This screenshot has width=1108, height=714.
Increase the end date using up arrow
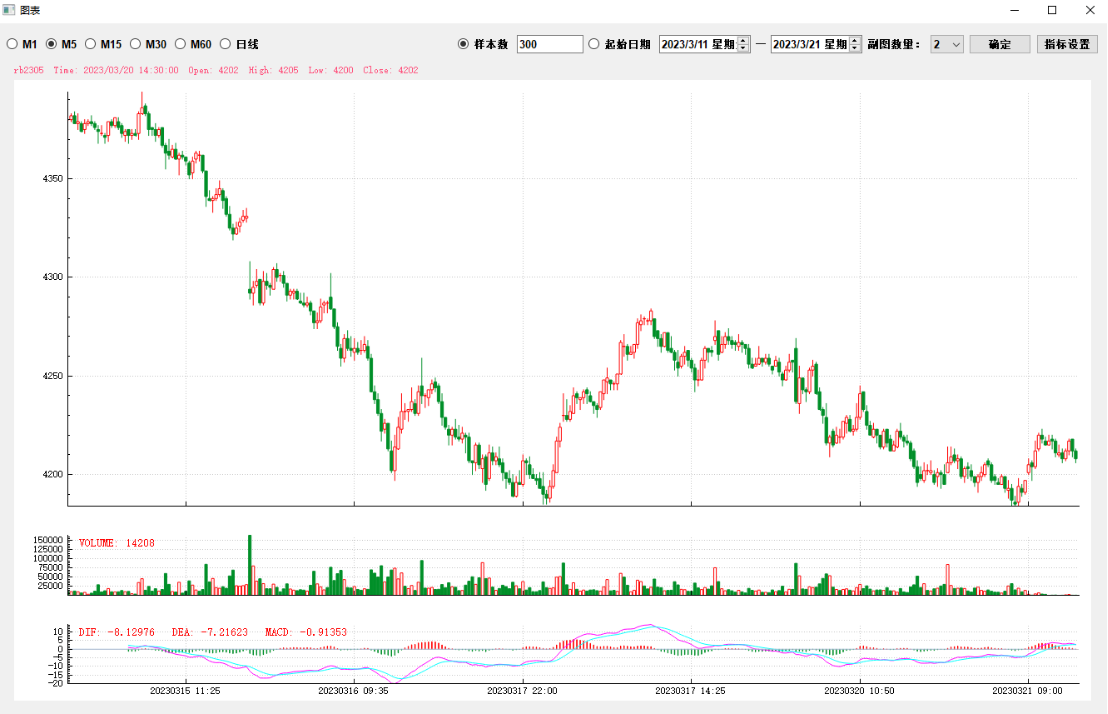click(855, 40)
